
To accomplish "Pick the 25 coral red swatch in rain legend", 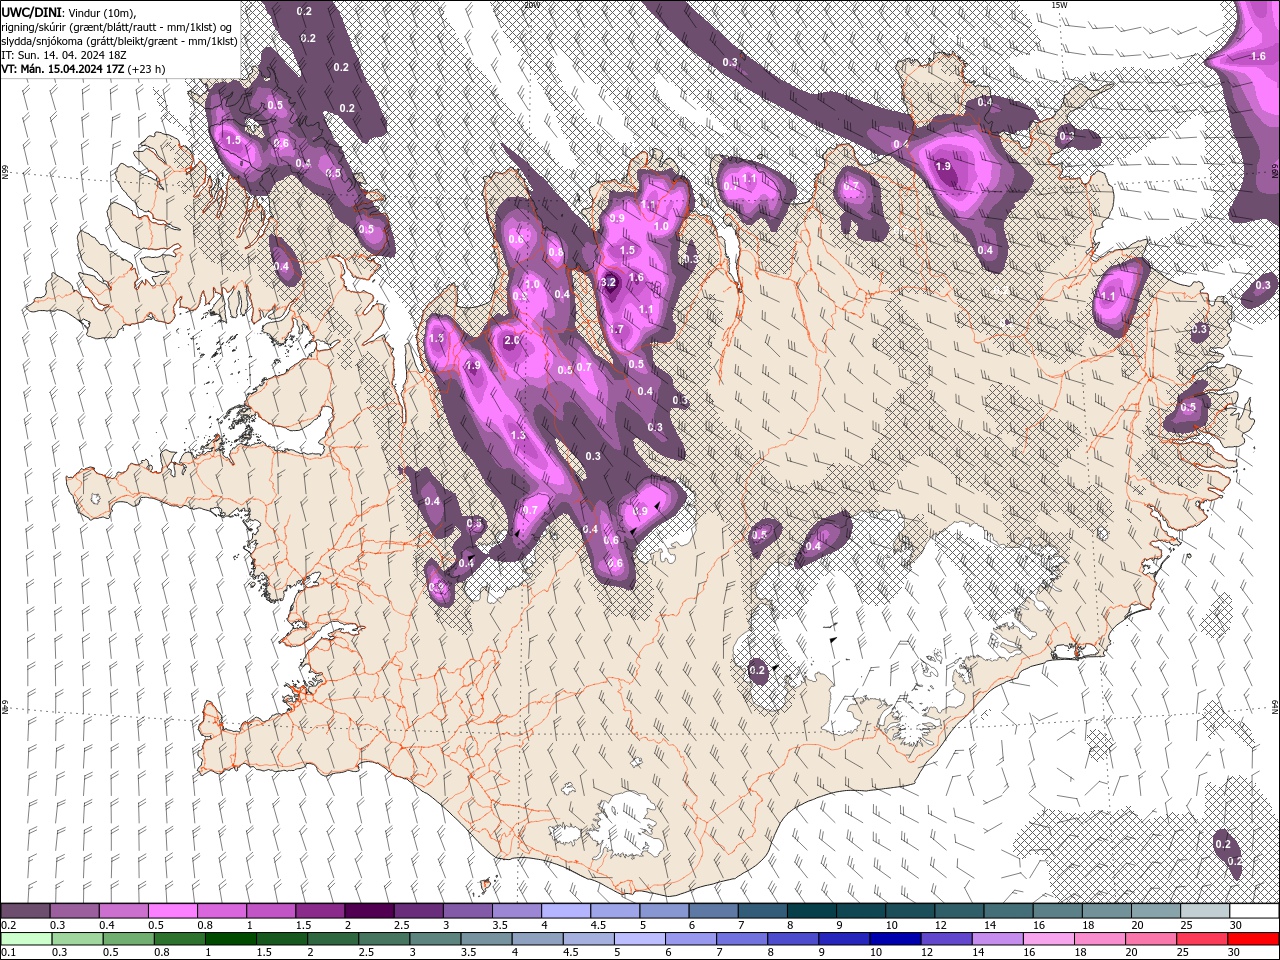I will (1203, 938).
